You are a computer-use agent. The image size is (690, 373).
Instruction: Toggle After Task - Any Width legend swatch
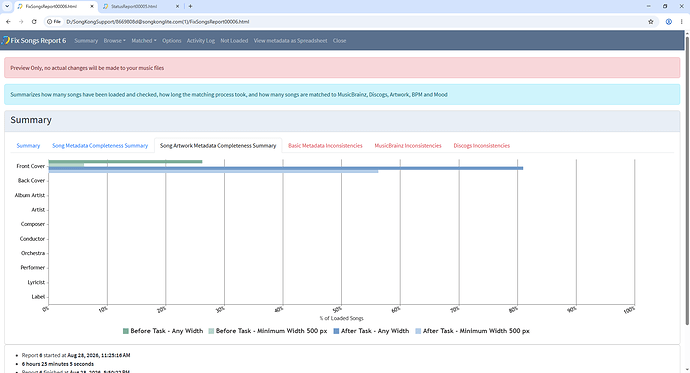336,331
